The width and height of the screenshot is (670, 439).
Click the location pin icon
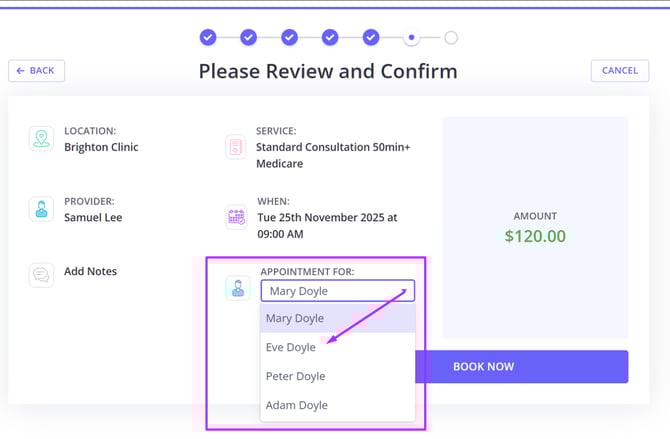coord(41,138)
